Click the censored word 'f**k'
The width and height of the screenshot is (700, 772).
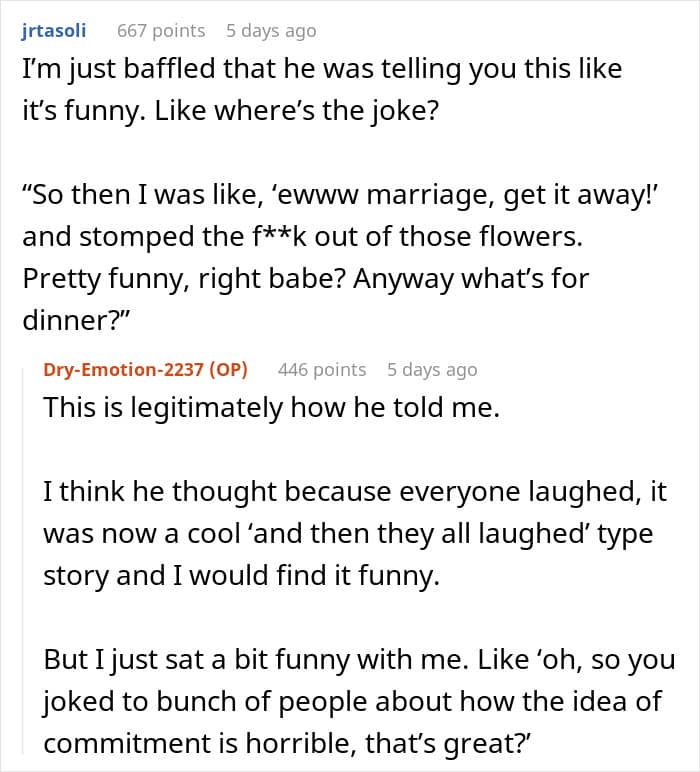[279, 236]
